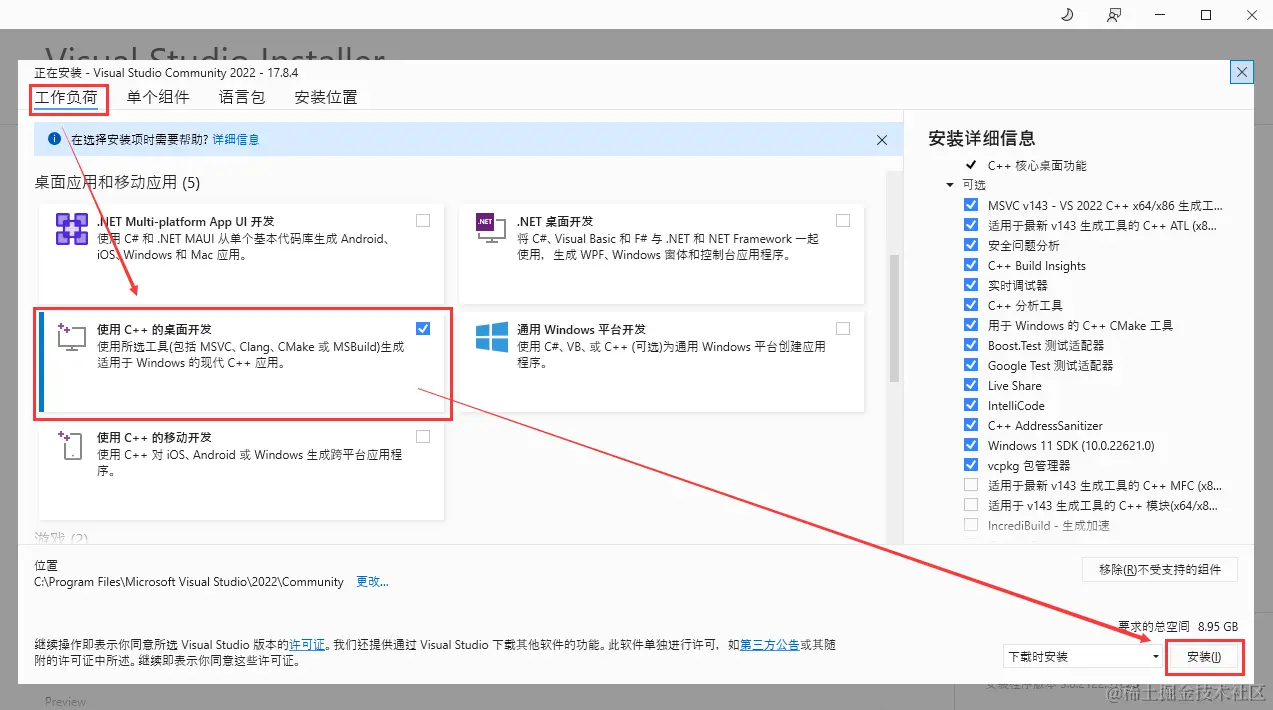
Task: Uncheck Google Test 测试适配器 component
Action: (x=971, y=365)
